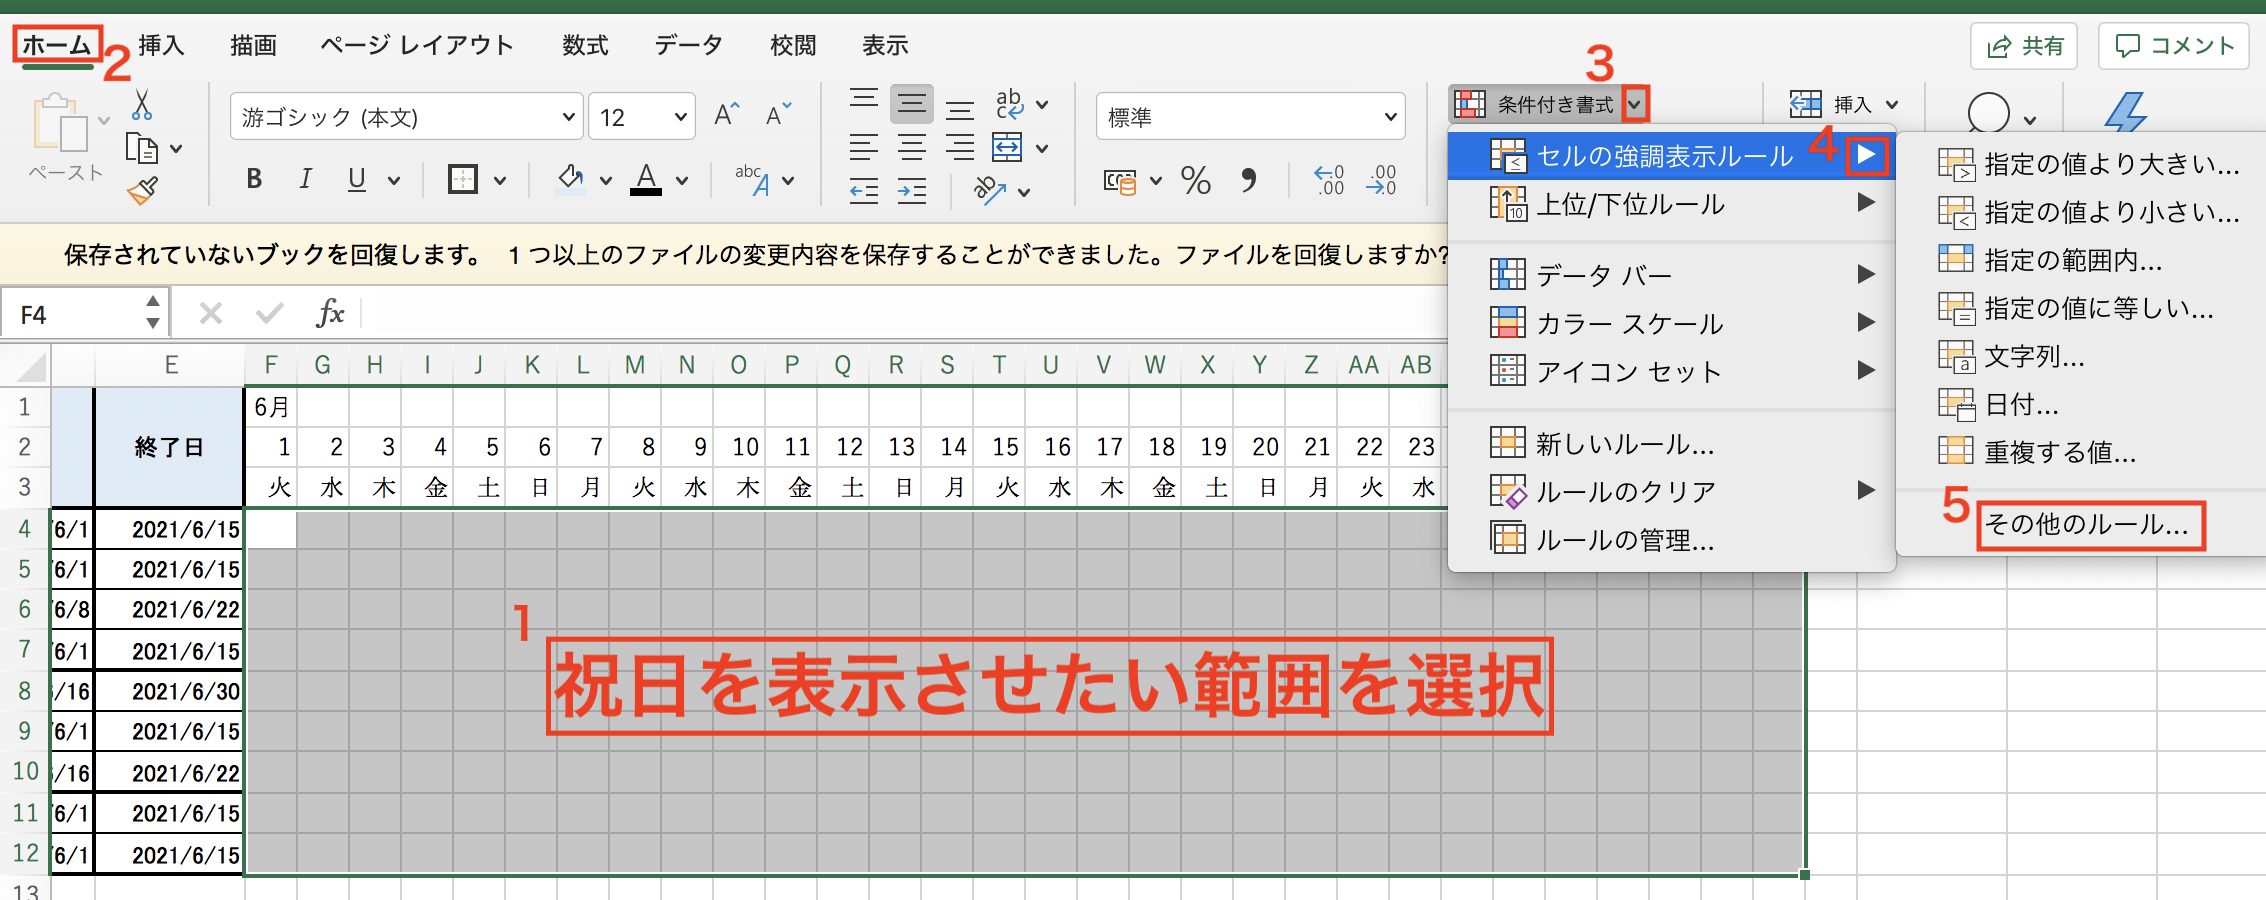Switch to the データ tab
Image resolution: width=2266 pixels, height=900 pixels.
(x=689, y=46)
